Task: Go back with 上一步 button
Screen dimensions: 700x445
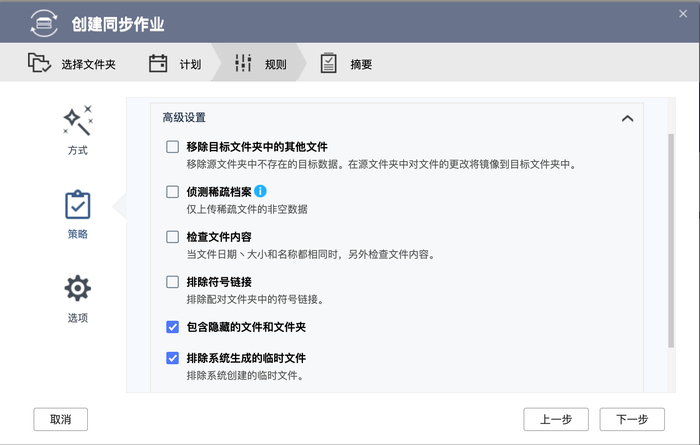Action: coord(556,419)
